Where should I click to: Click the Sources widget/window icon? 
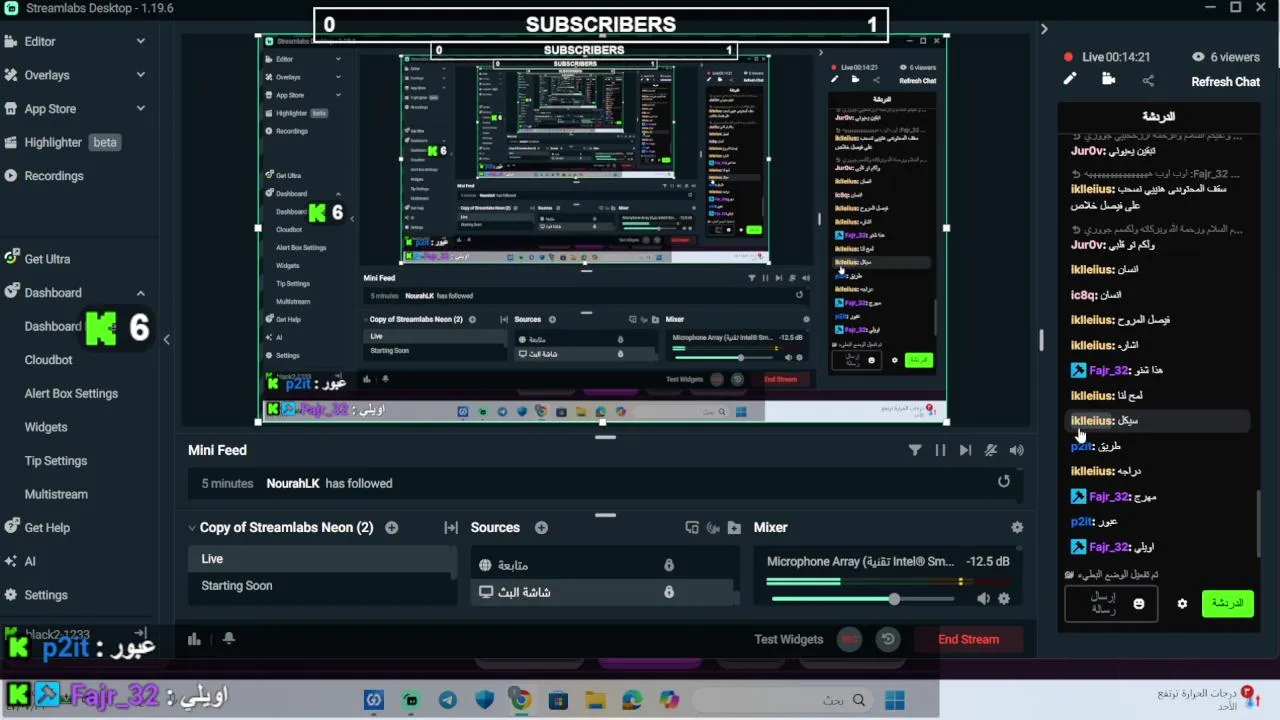coord(692,528)
